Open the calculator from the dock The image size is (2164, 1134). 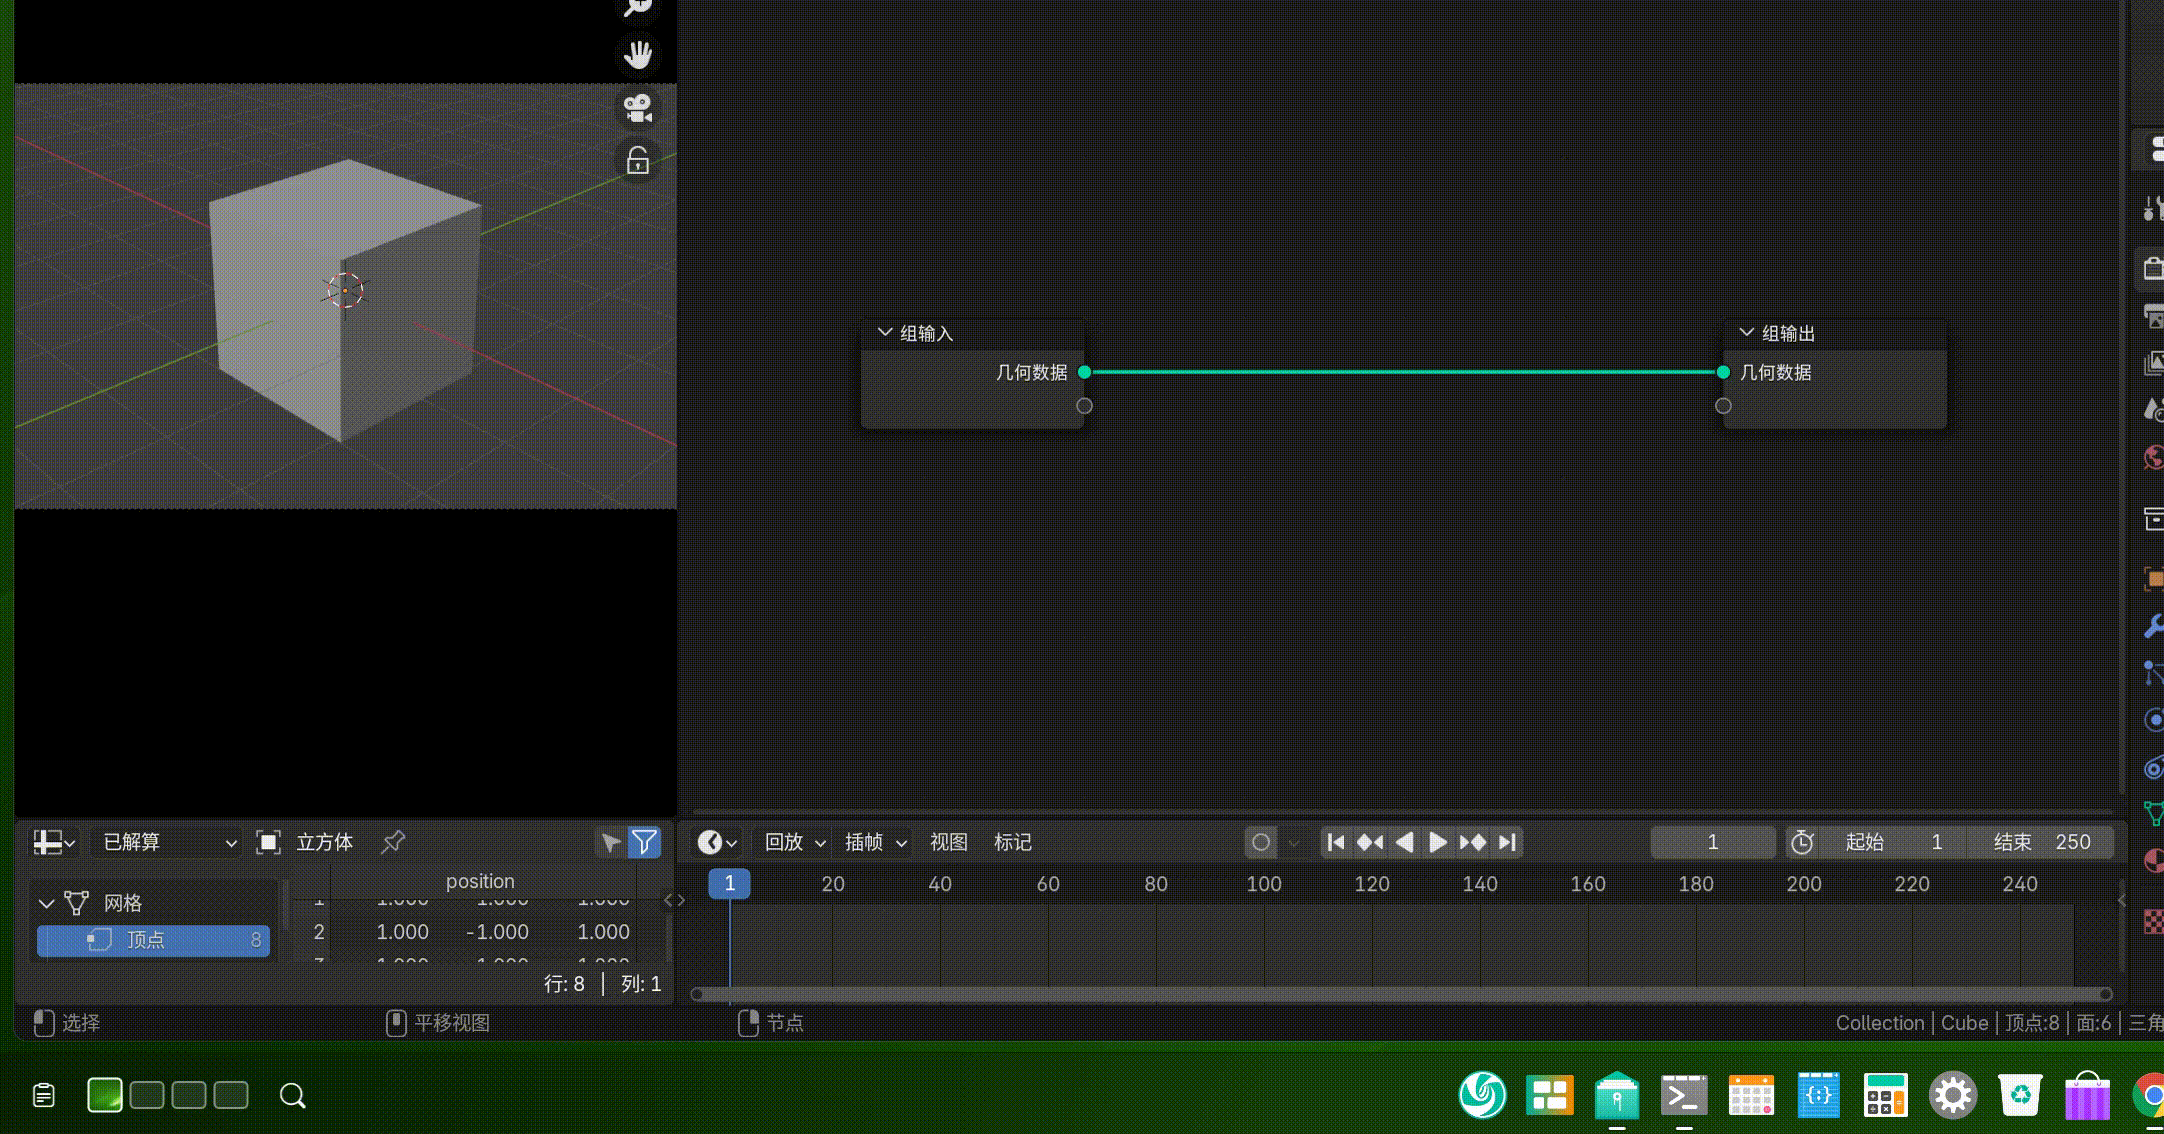[x=1885, y=1096]
